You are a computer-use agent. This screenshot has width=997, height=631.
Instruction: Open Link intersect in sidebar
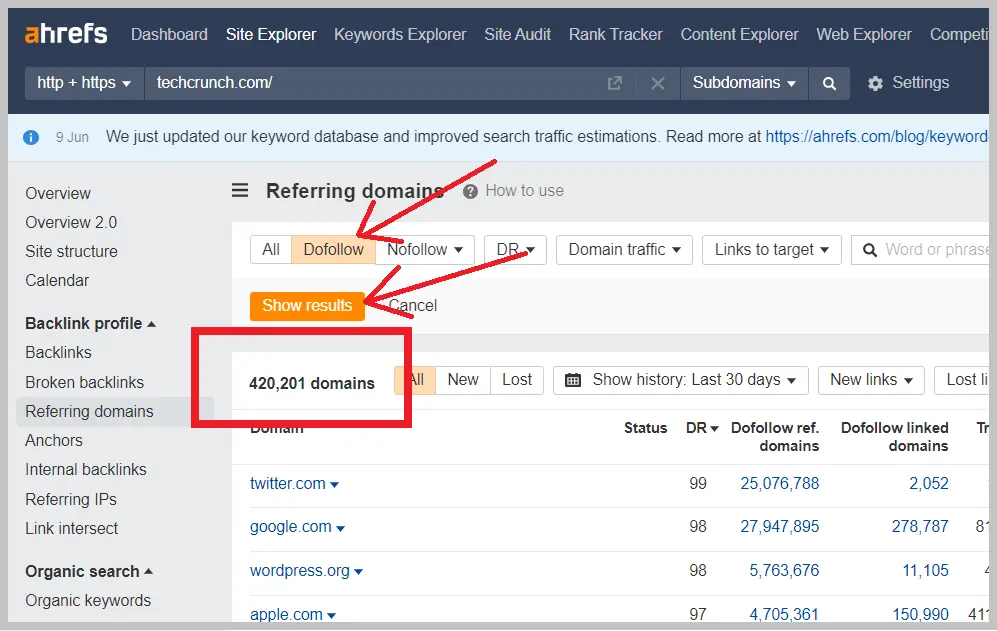[x=72, y=529]
